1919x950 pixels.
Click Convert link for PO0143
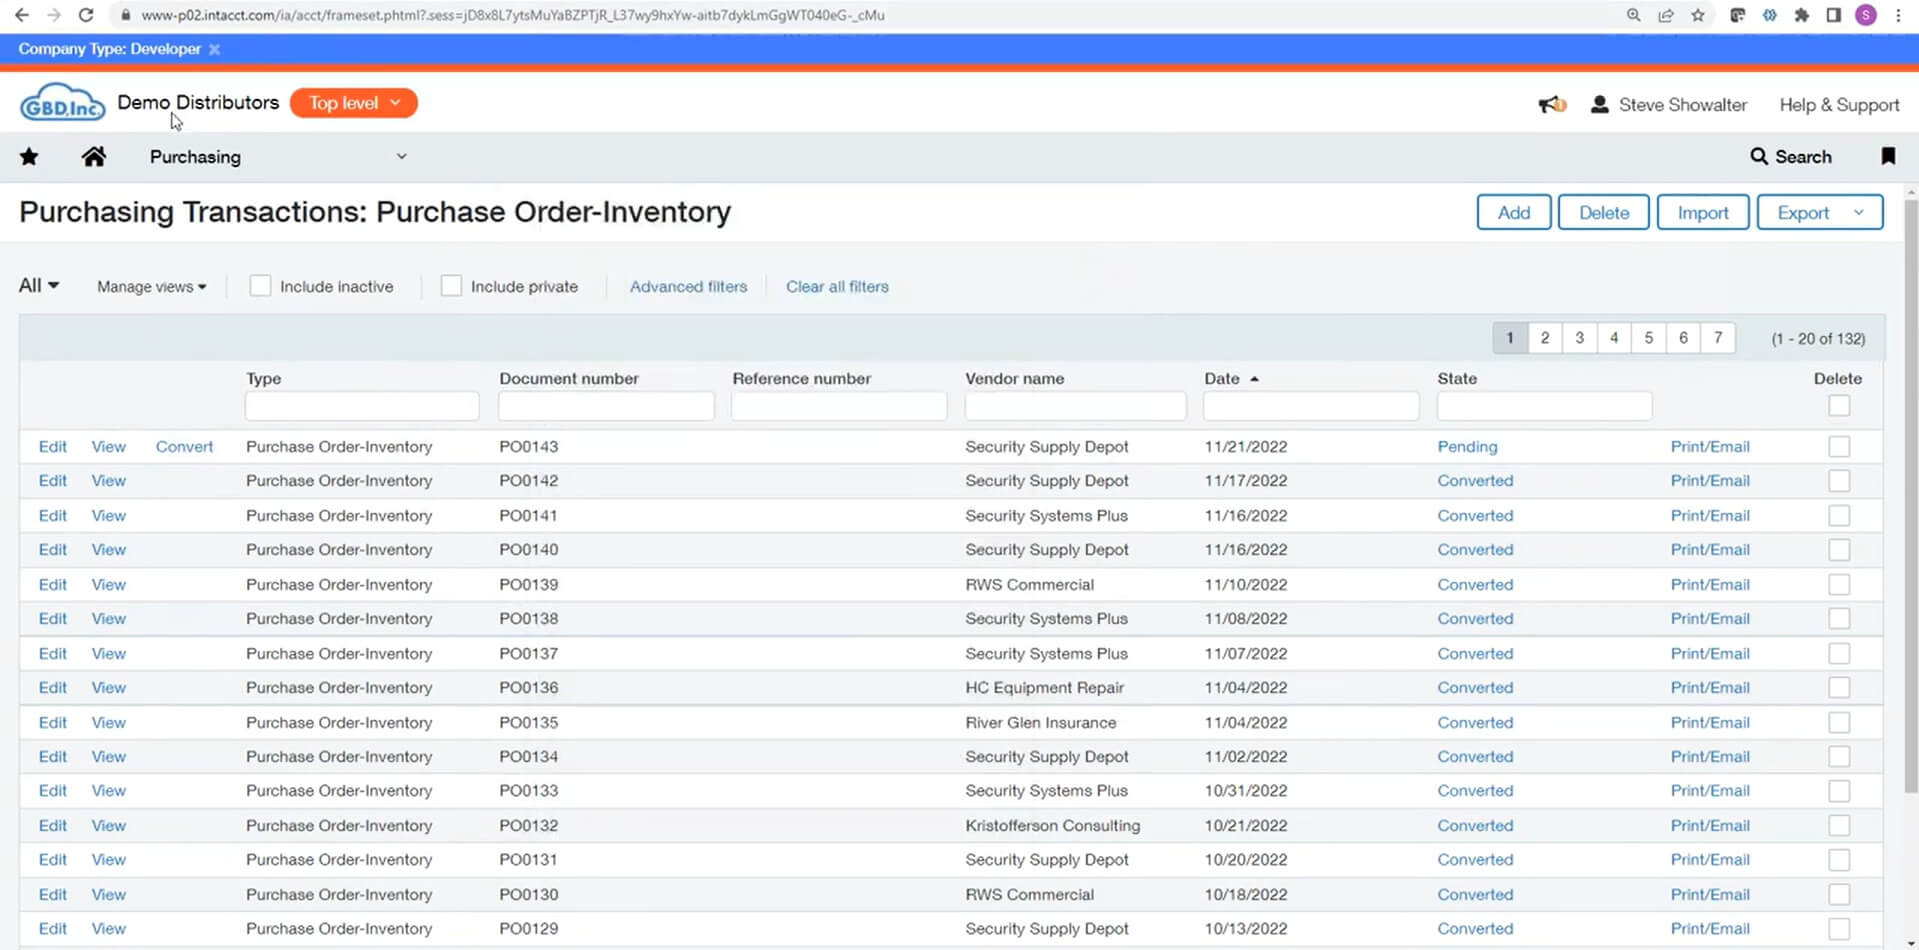[x=184, y=447]
